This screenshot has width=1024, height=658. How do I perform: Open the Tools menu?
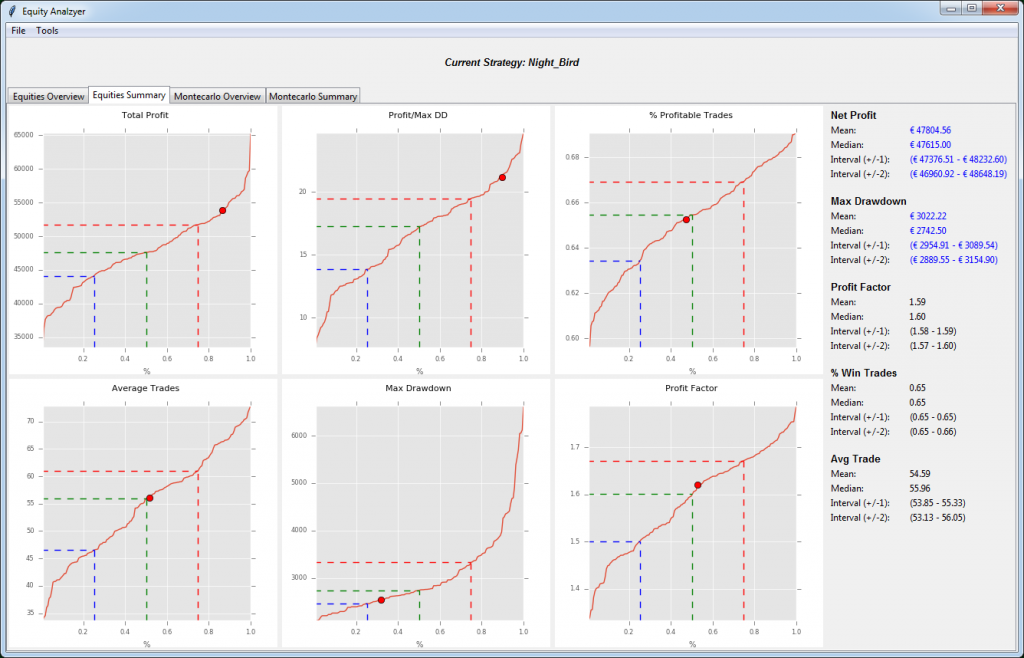(47, 31)
